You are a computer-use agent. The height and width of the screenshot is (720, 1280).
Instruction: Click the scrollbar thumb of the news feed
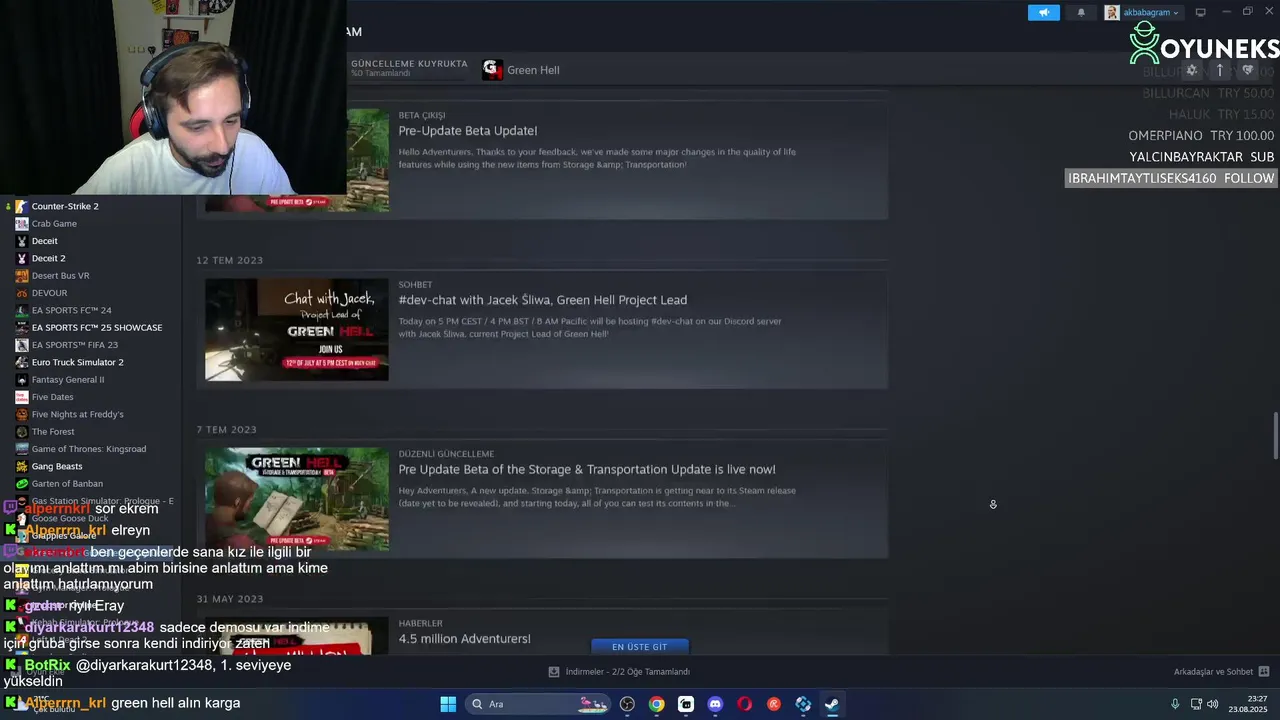click(1275, 435)
